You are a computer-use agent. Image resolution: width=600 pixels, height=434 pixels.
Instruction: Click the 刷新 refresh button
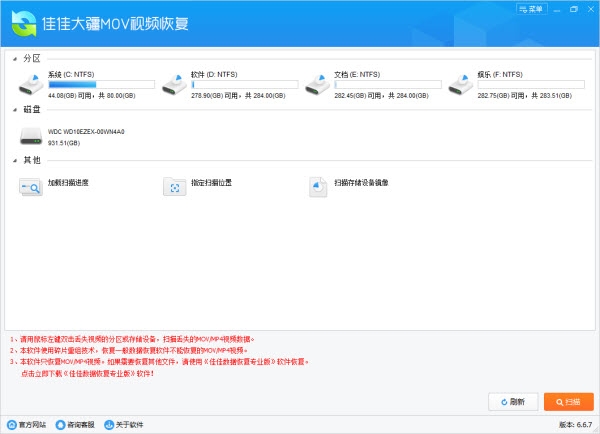512,401
